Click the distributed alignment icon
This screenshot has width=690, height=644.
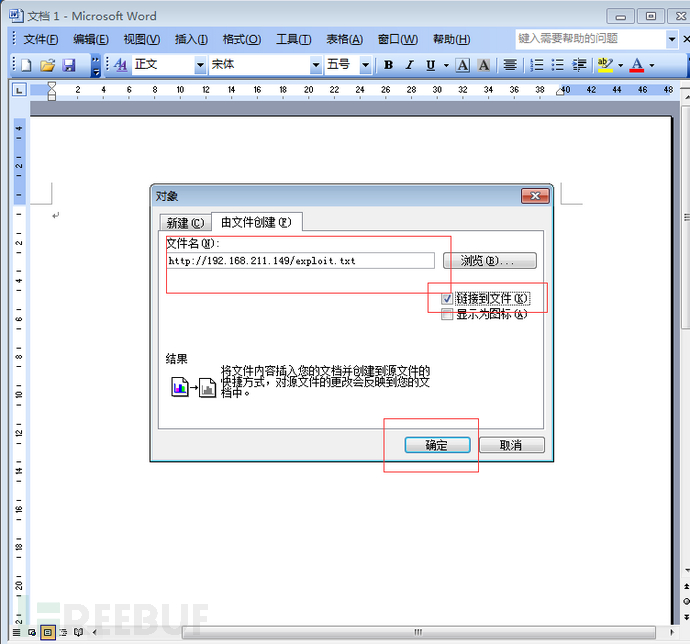(510, 65)
